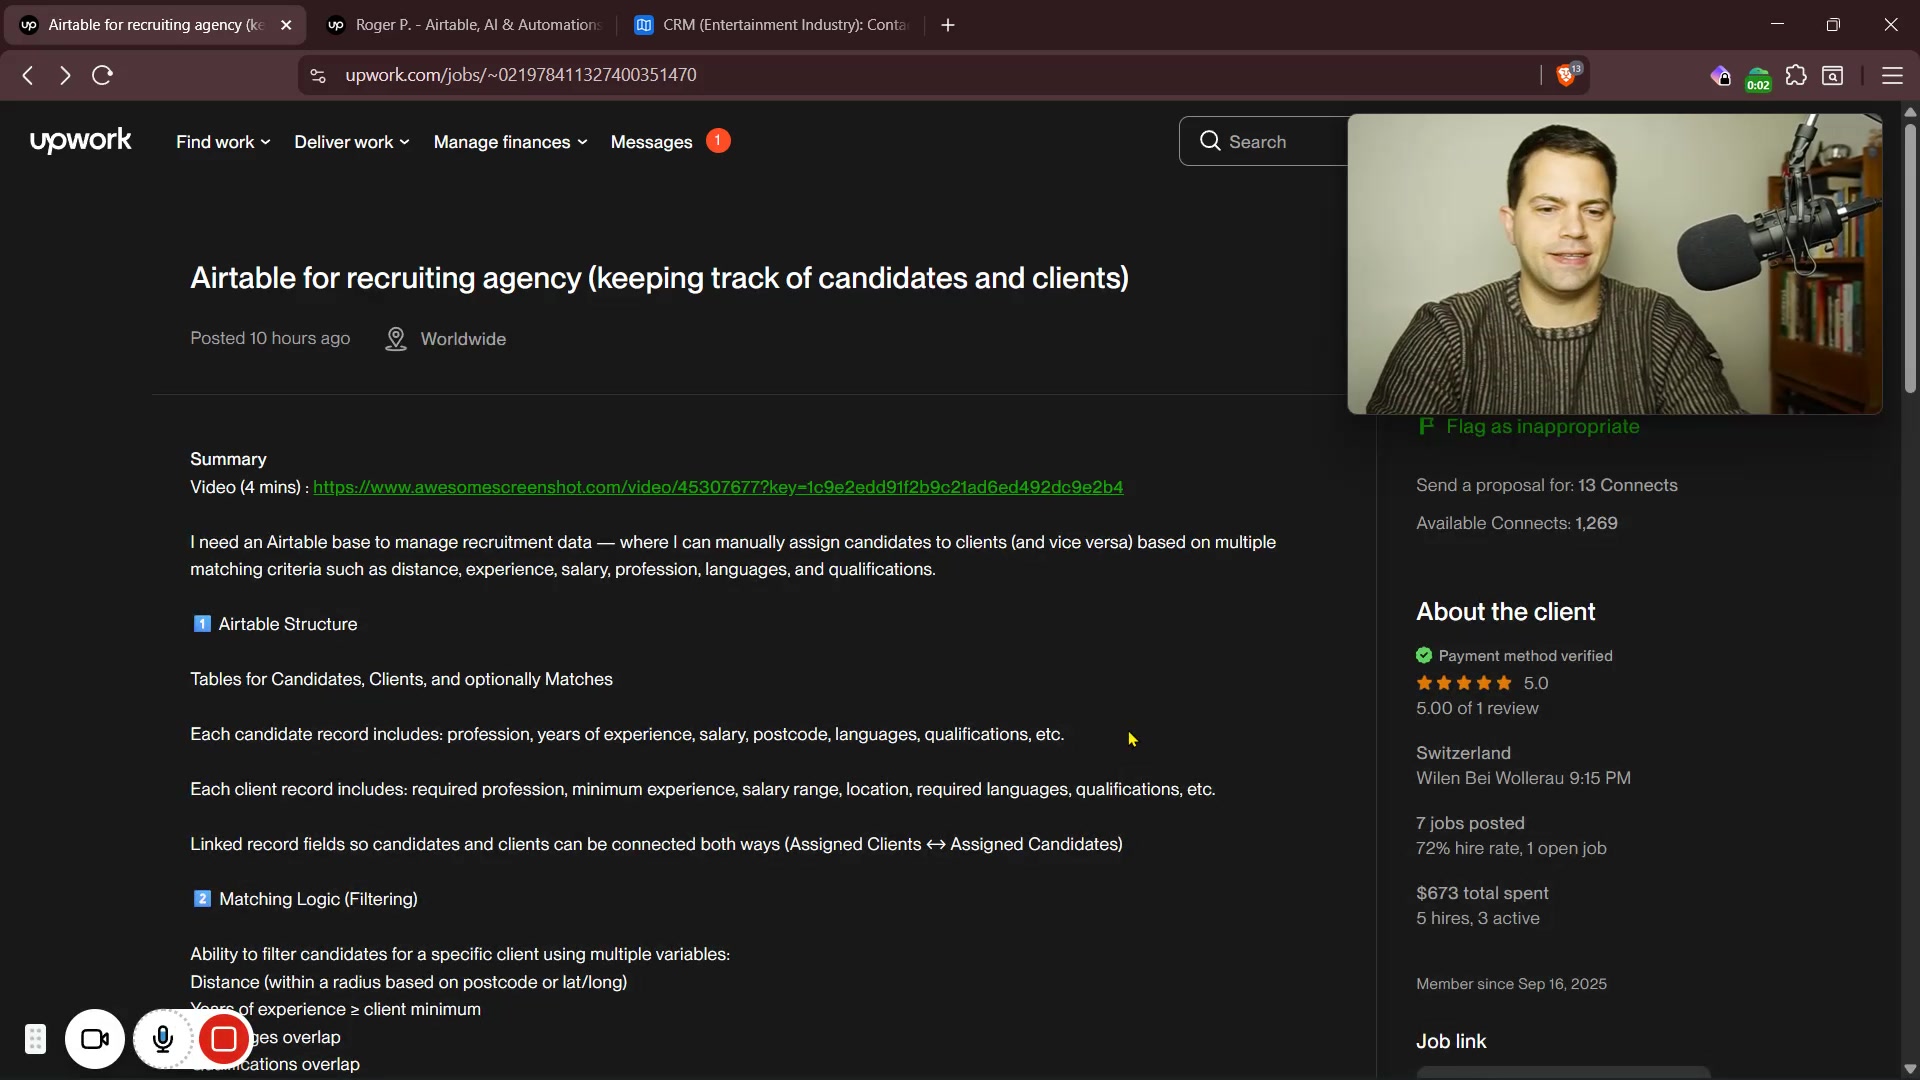Expand the Find work dropdown

223,142
